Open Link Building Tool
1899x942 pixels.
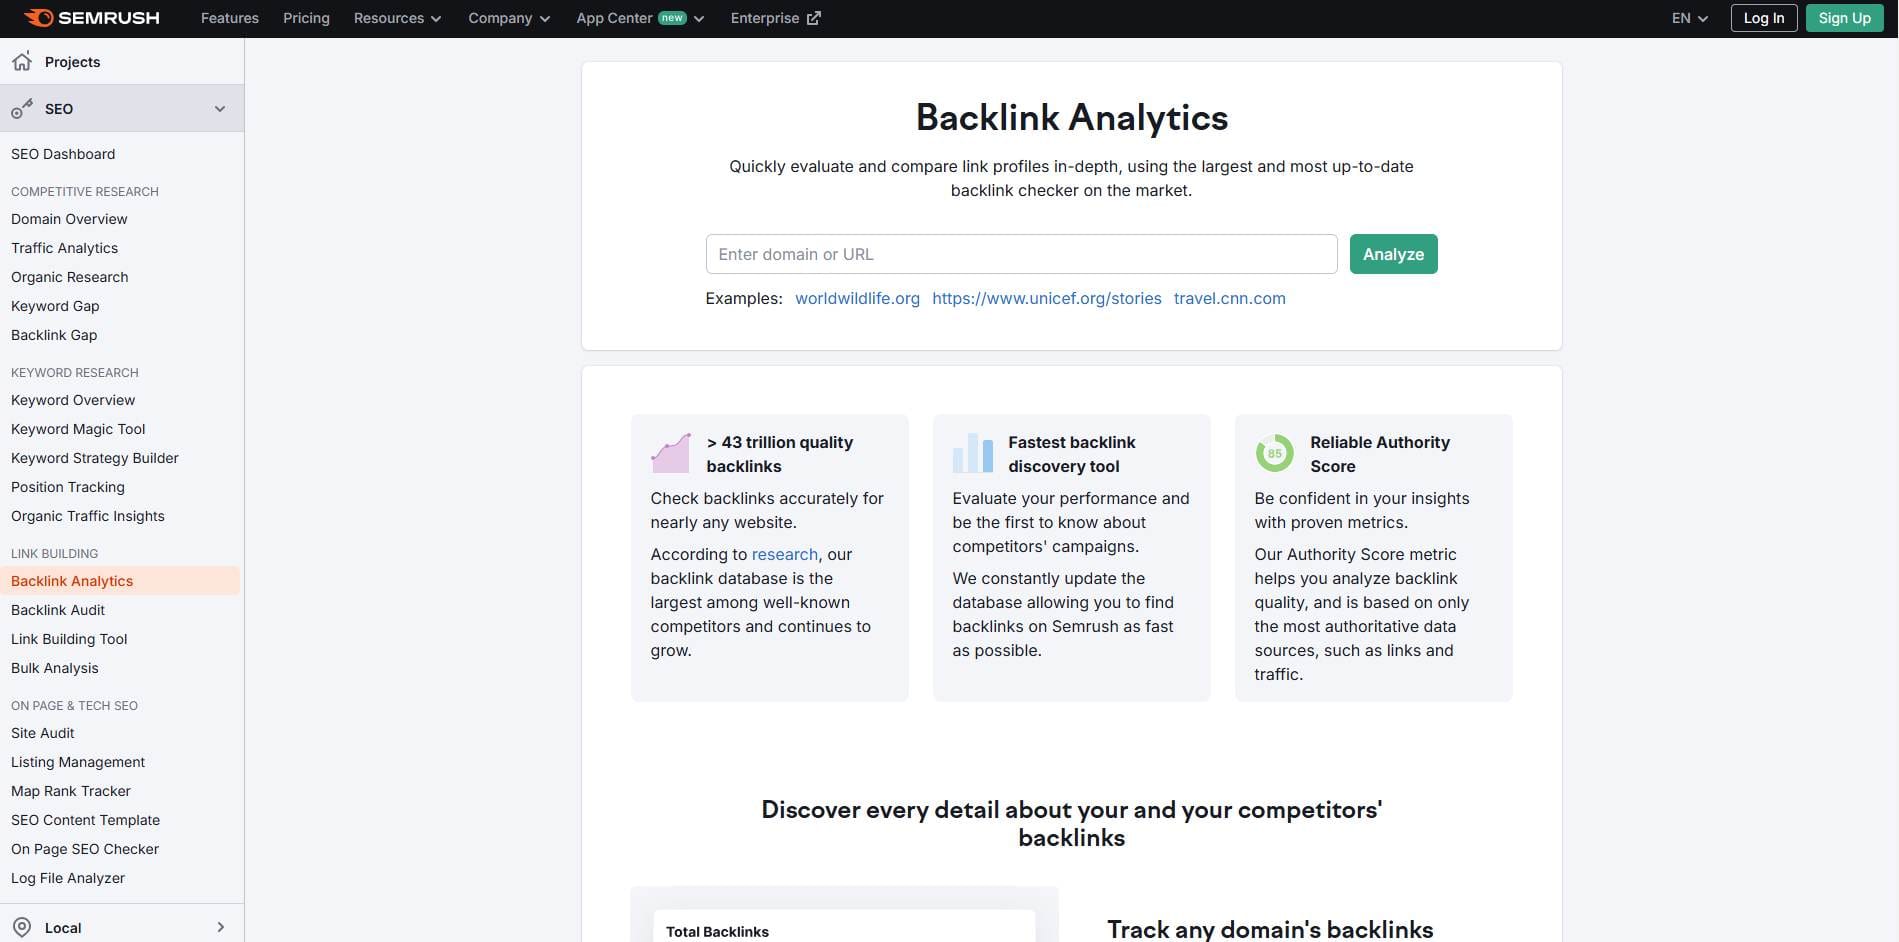coord(69,639)
